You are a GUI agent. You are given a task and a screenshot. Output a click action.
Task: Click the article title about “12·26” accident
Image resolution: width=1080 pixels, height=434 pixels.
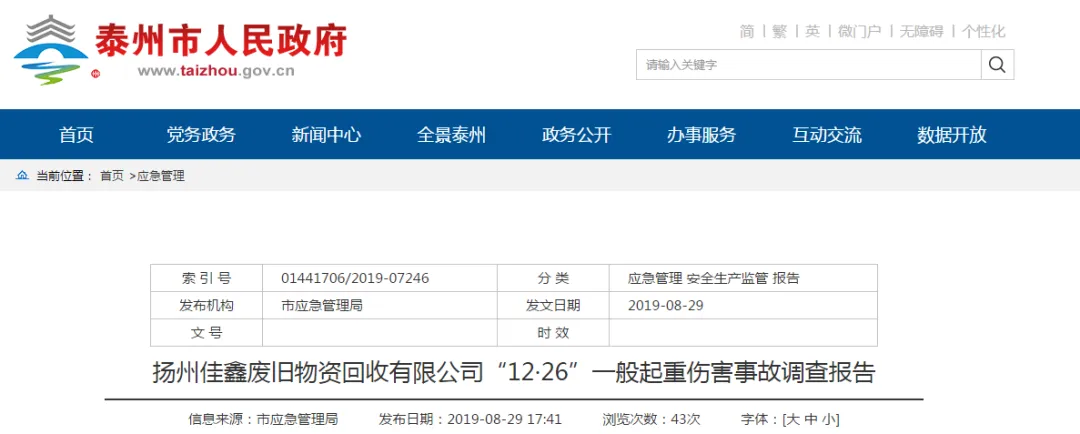(x=514, y=373)
